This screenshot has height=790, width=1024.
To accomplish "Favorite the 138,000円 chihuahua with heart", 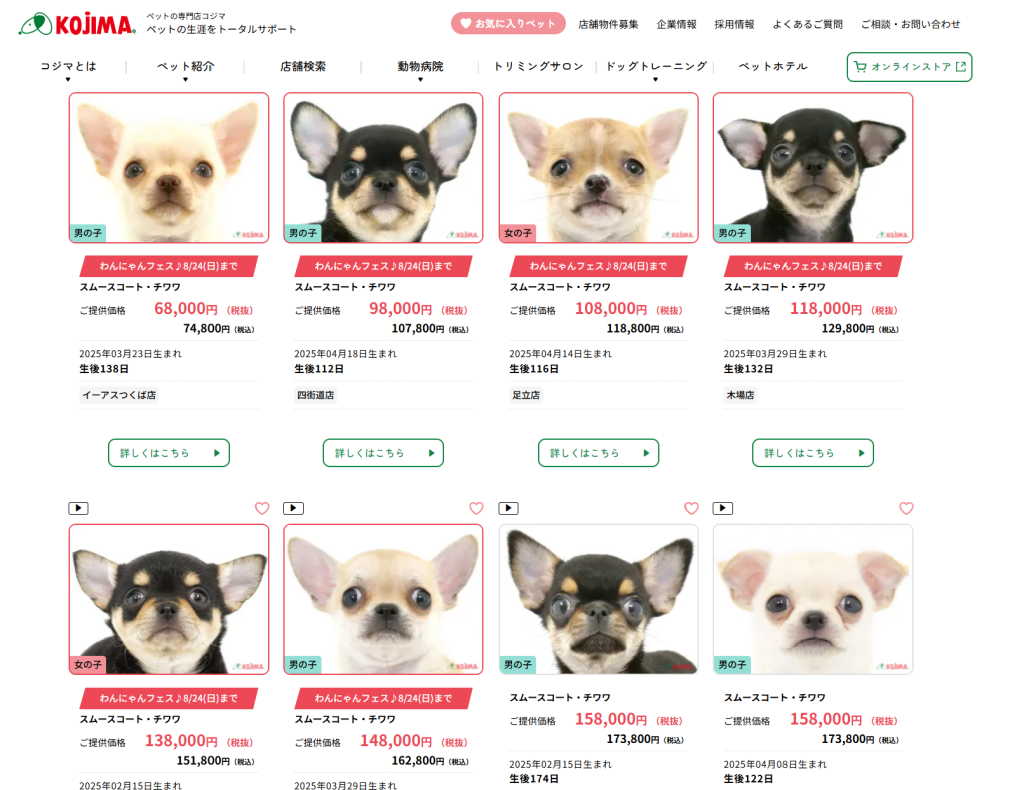I will (x=262, y=508).
